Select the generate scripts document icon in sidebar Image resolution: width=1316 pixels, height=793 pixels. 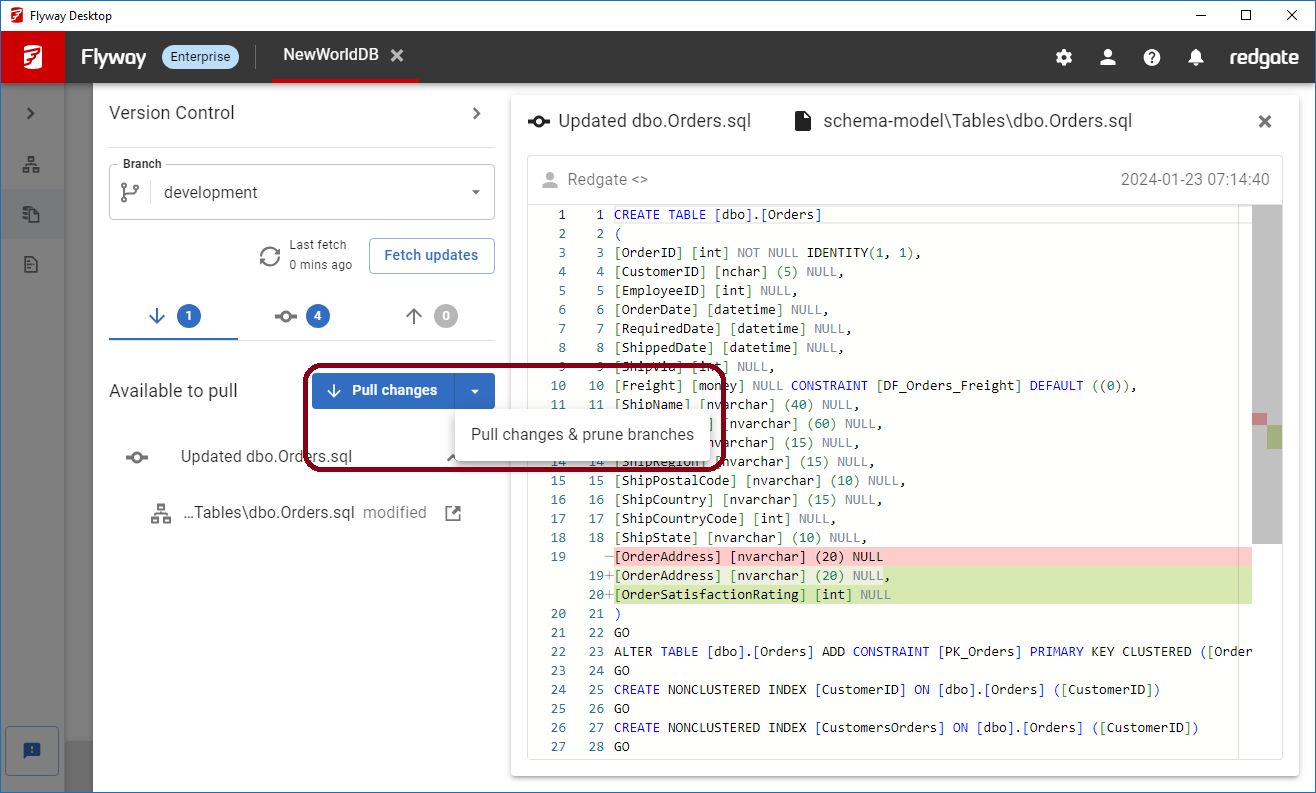33,263
